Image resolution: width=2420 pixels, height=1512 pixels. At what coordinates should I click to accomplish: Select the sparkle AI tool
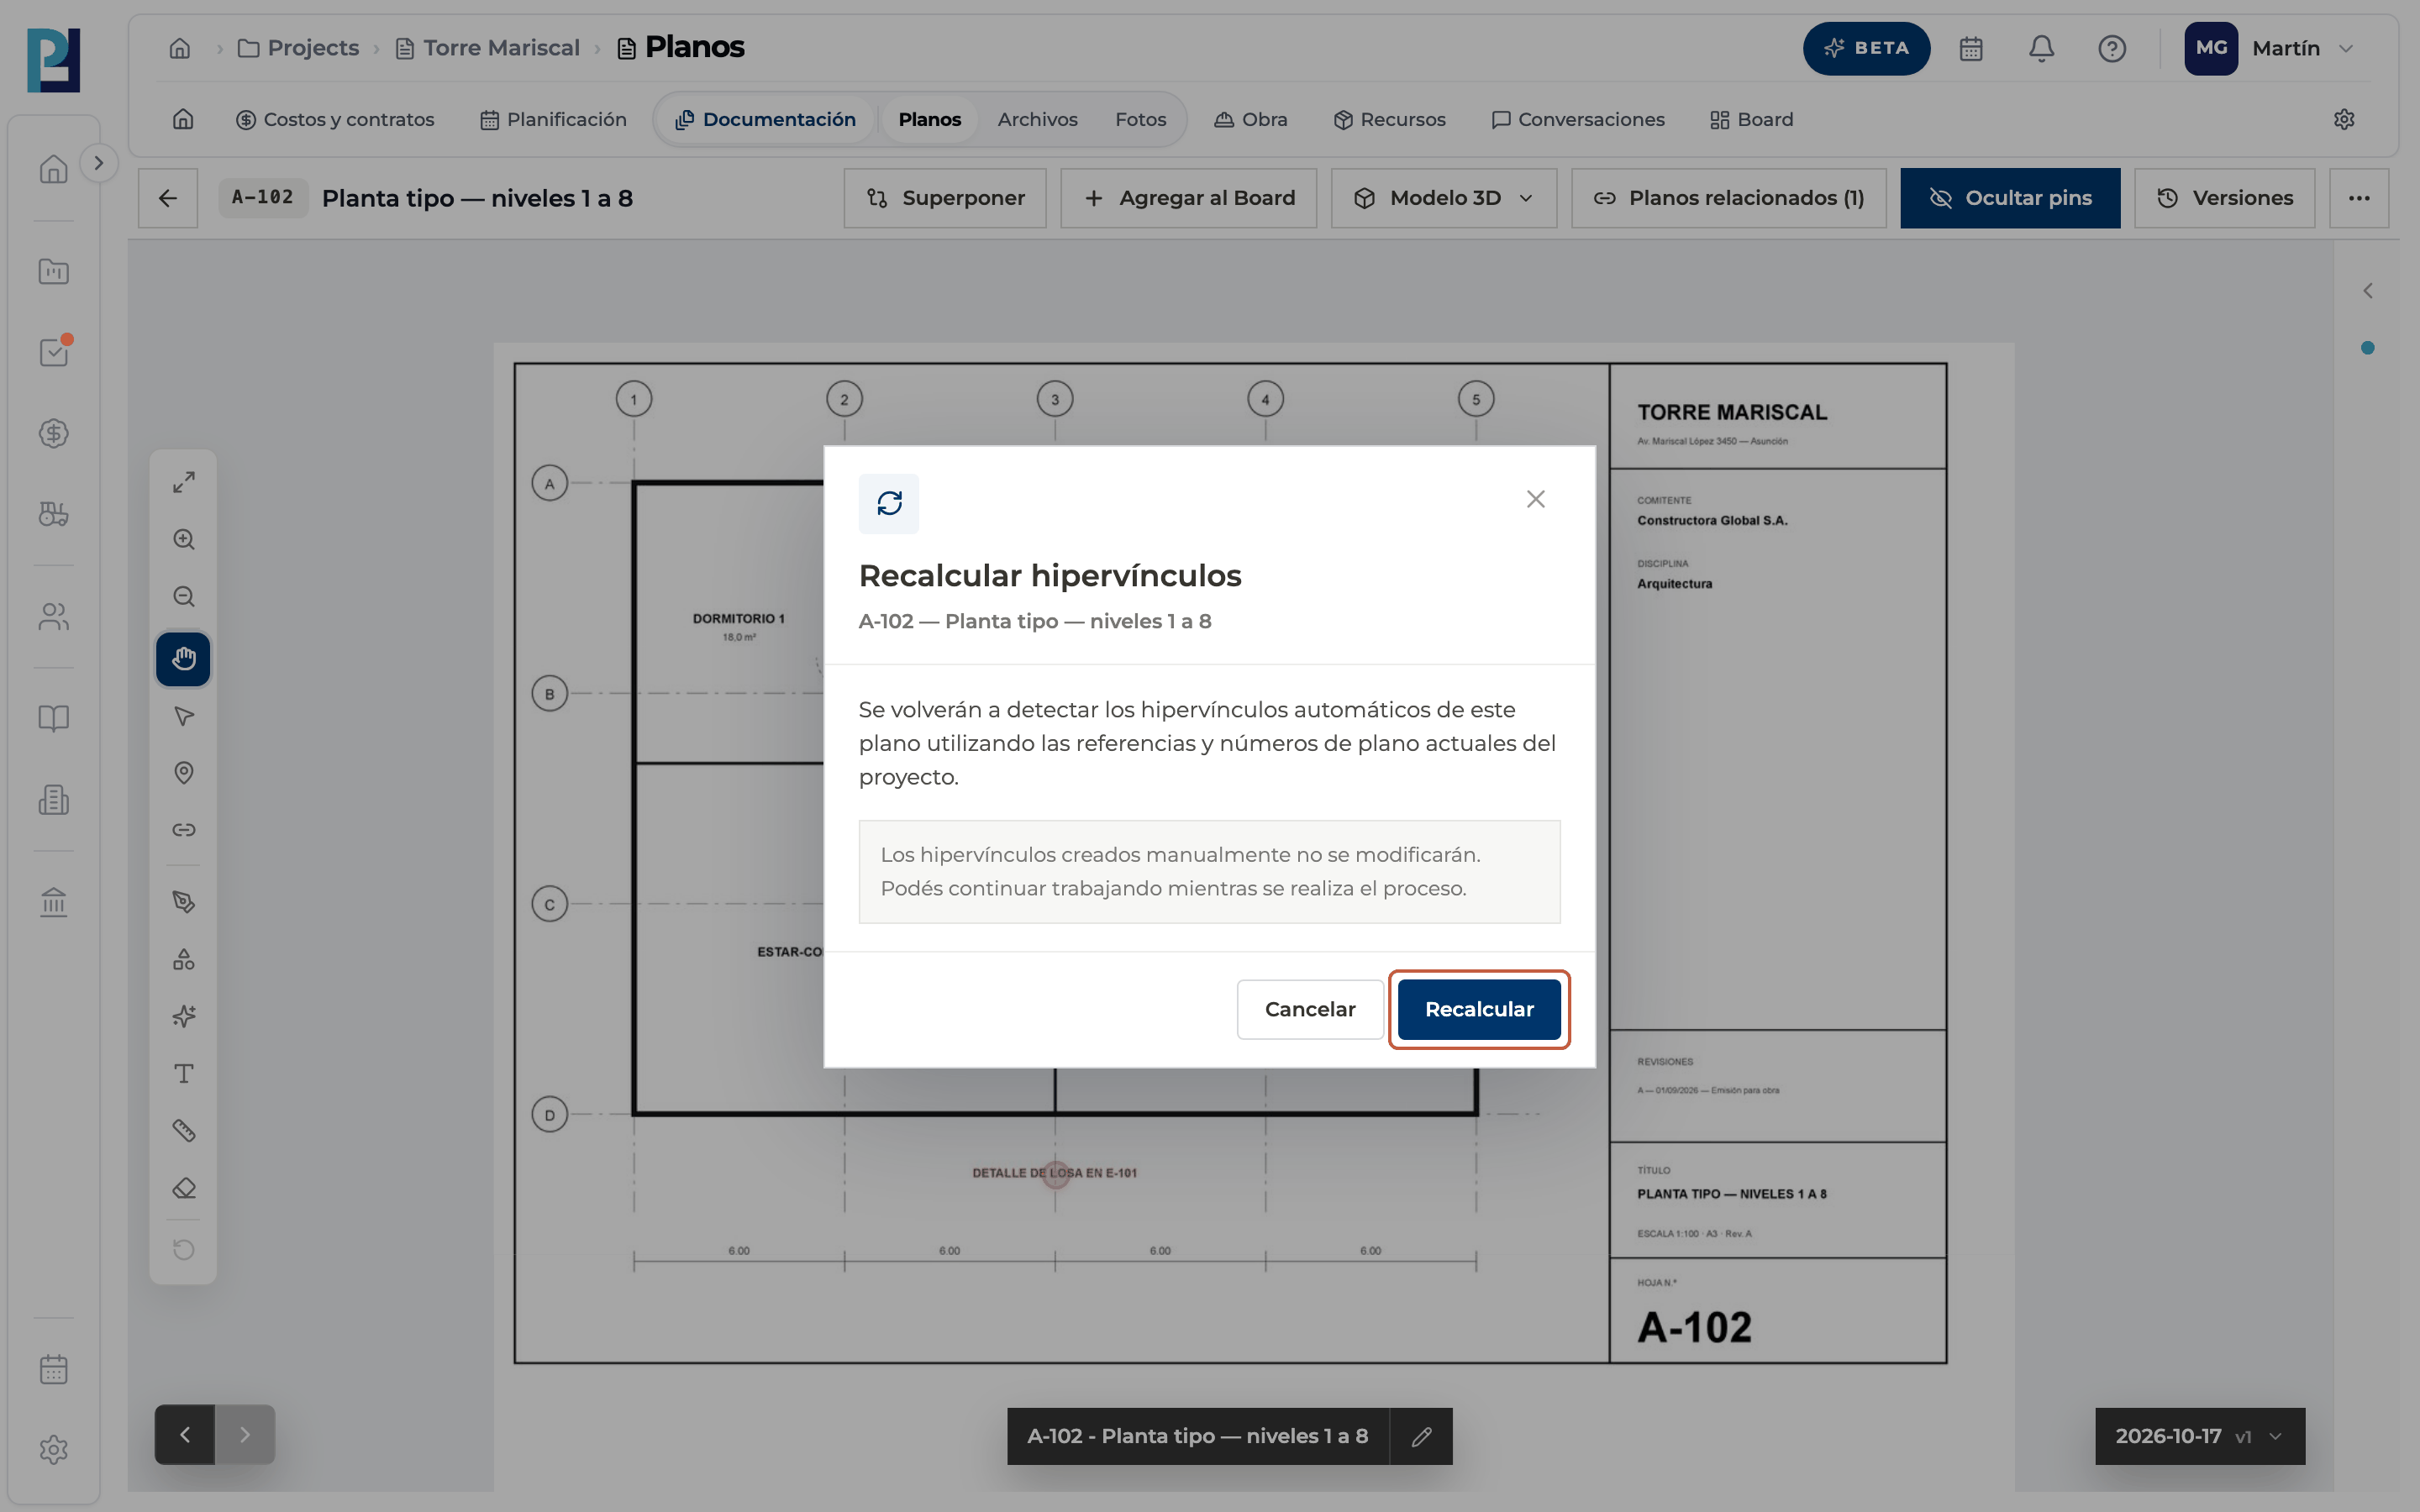183,1017
